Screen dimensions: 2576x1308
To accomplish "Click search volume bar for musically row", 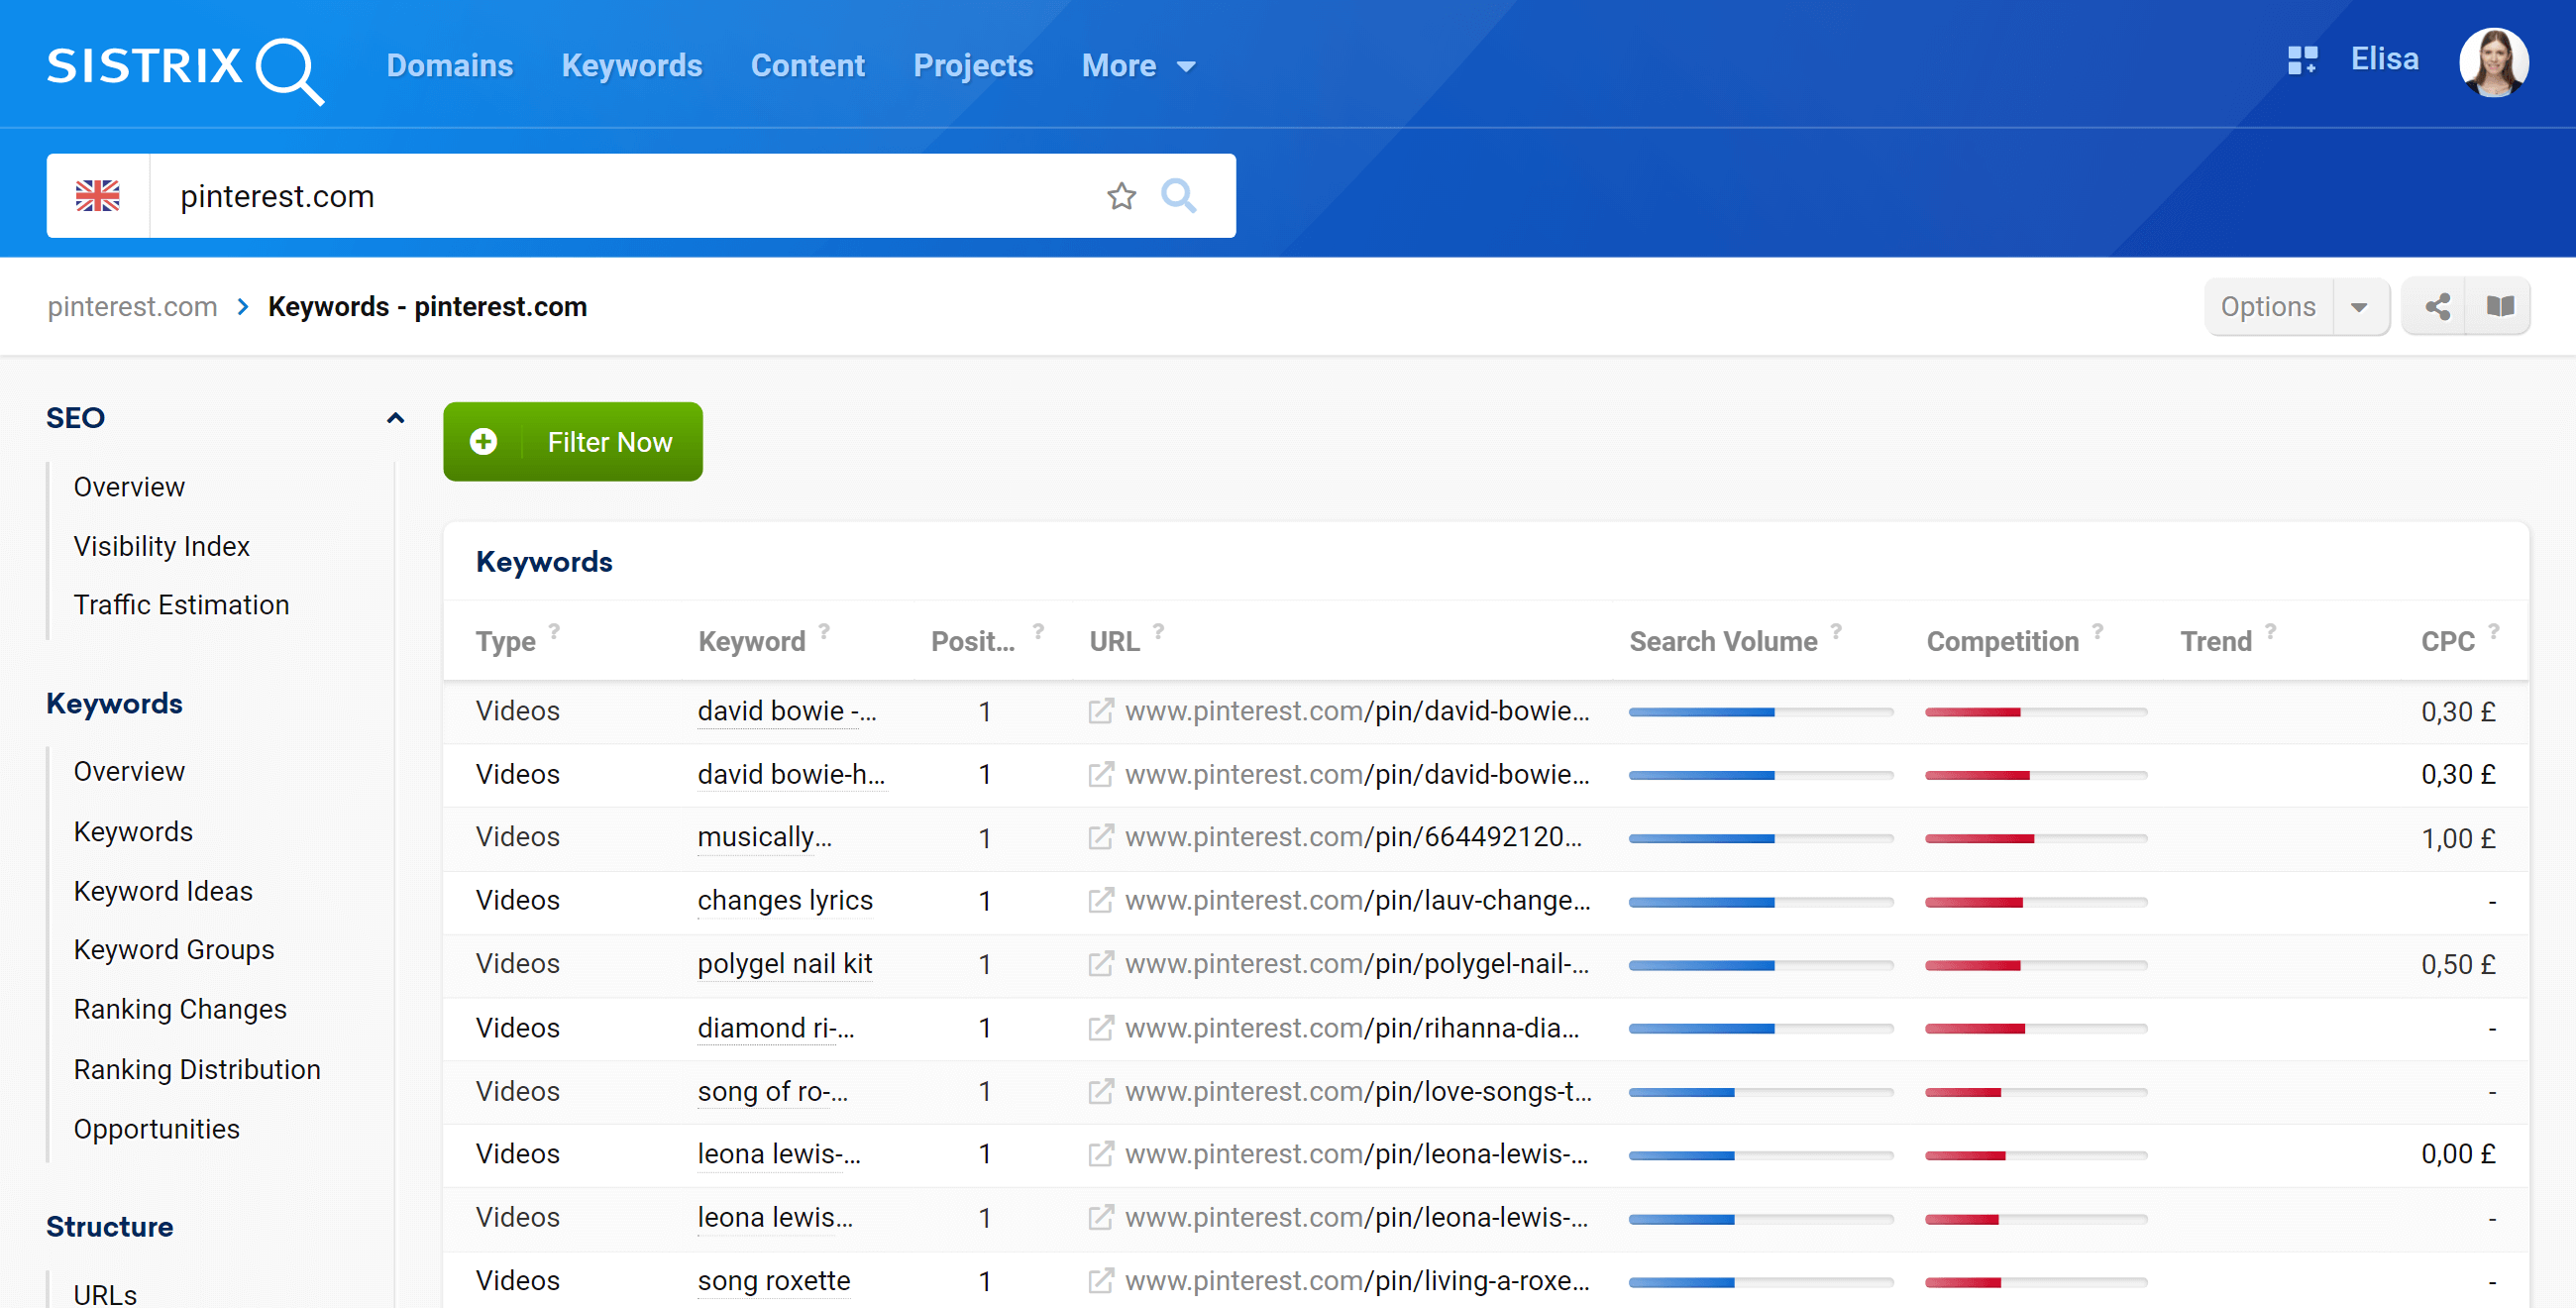I will click(x=1760, y=838).
